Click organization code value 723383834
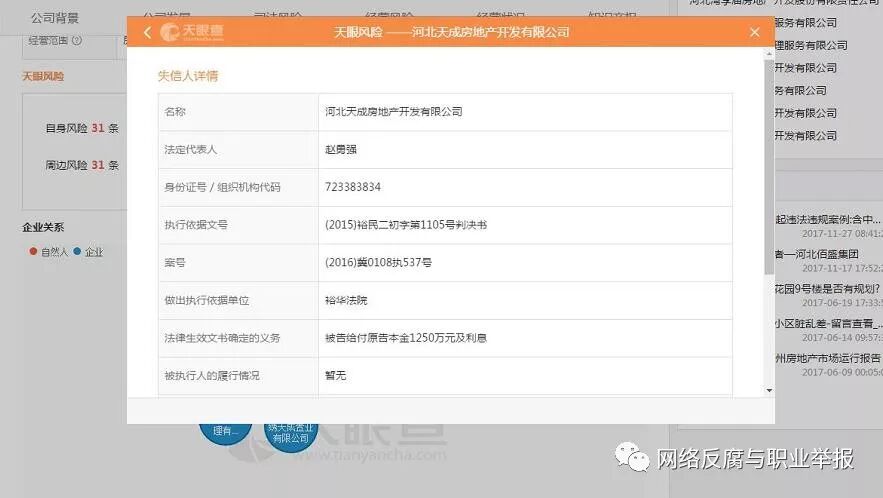This screenshot has width=883, height=498. (353, 187)
